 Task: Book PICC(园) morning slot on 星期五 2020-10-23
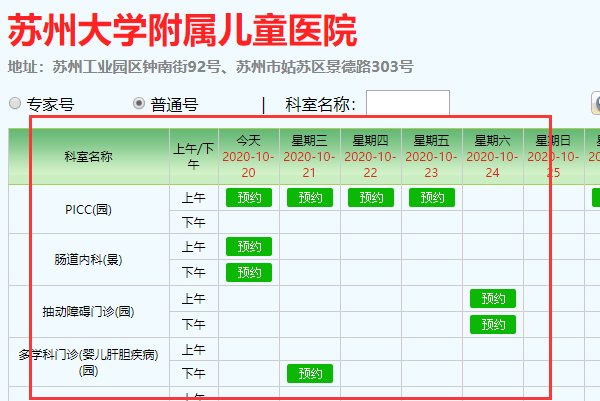point(432,197)
